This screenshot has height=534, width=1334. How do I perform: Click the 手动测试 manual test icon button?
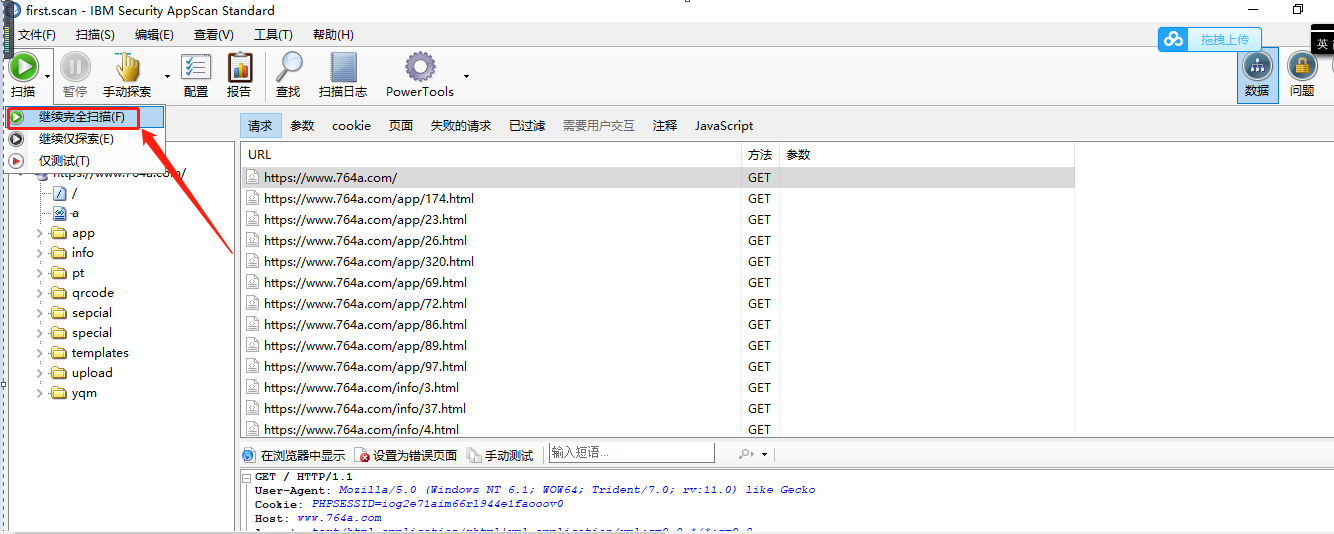tap(500, 455)
